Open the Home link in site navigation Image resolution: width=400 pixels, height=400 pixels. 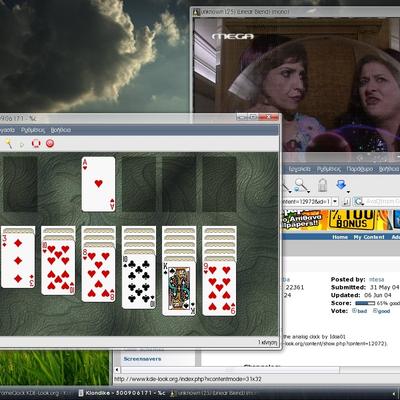pyautogui.click(x=340, y=237)
